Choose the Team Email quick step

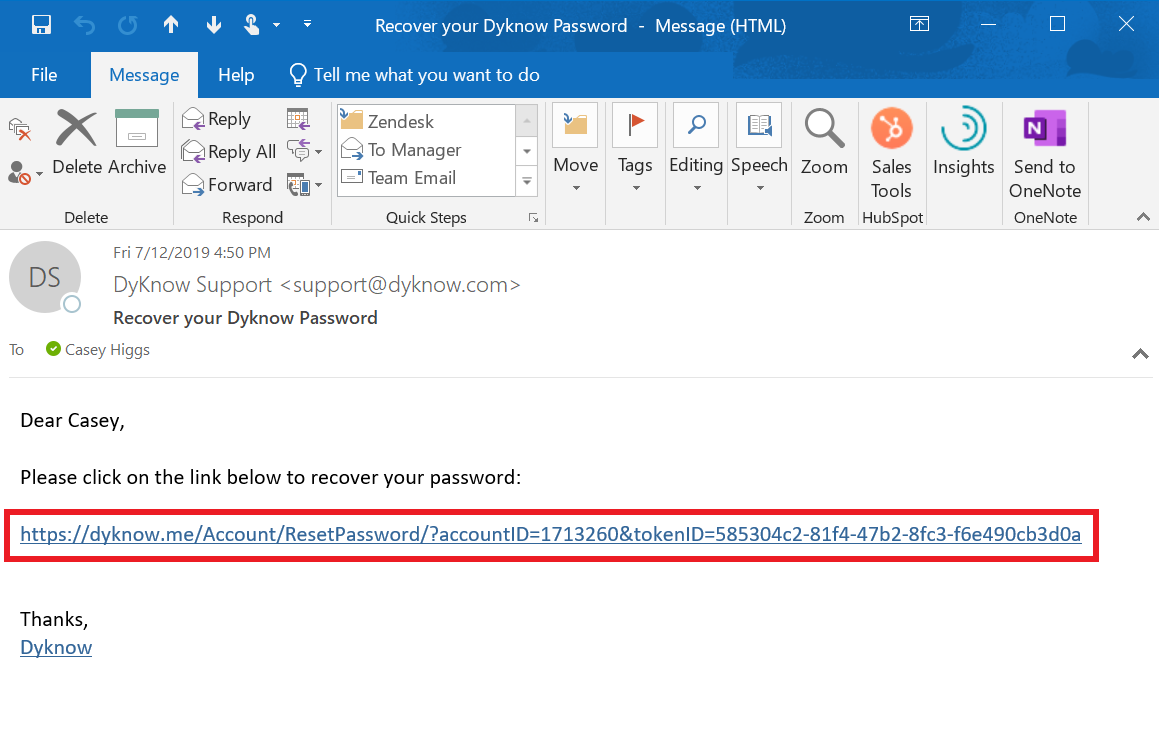pyautogui.click(x=426, y=178)
